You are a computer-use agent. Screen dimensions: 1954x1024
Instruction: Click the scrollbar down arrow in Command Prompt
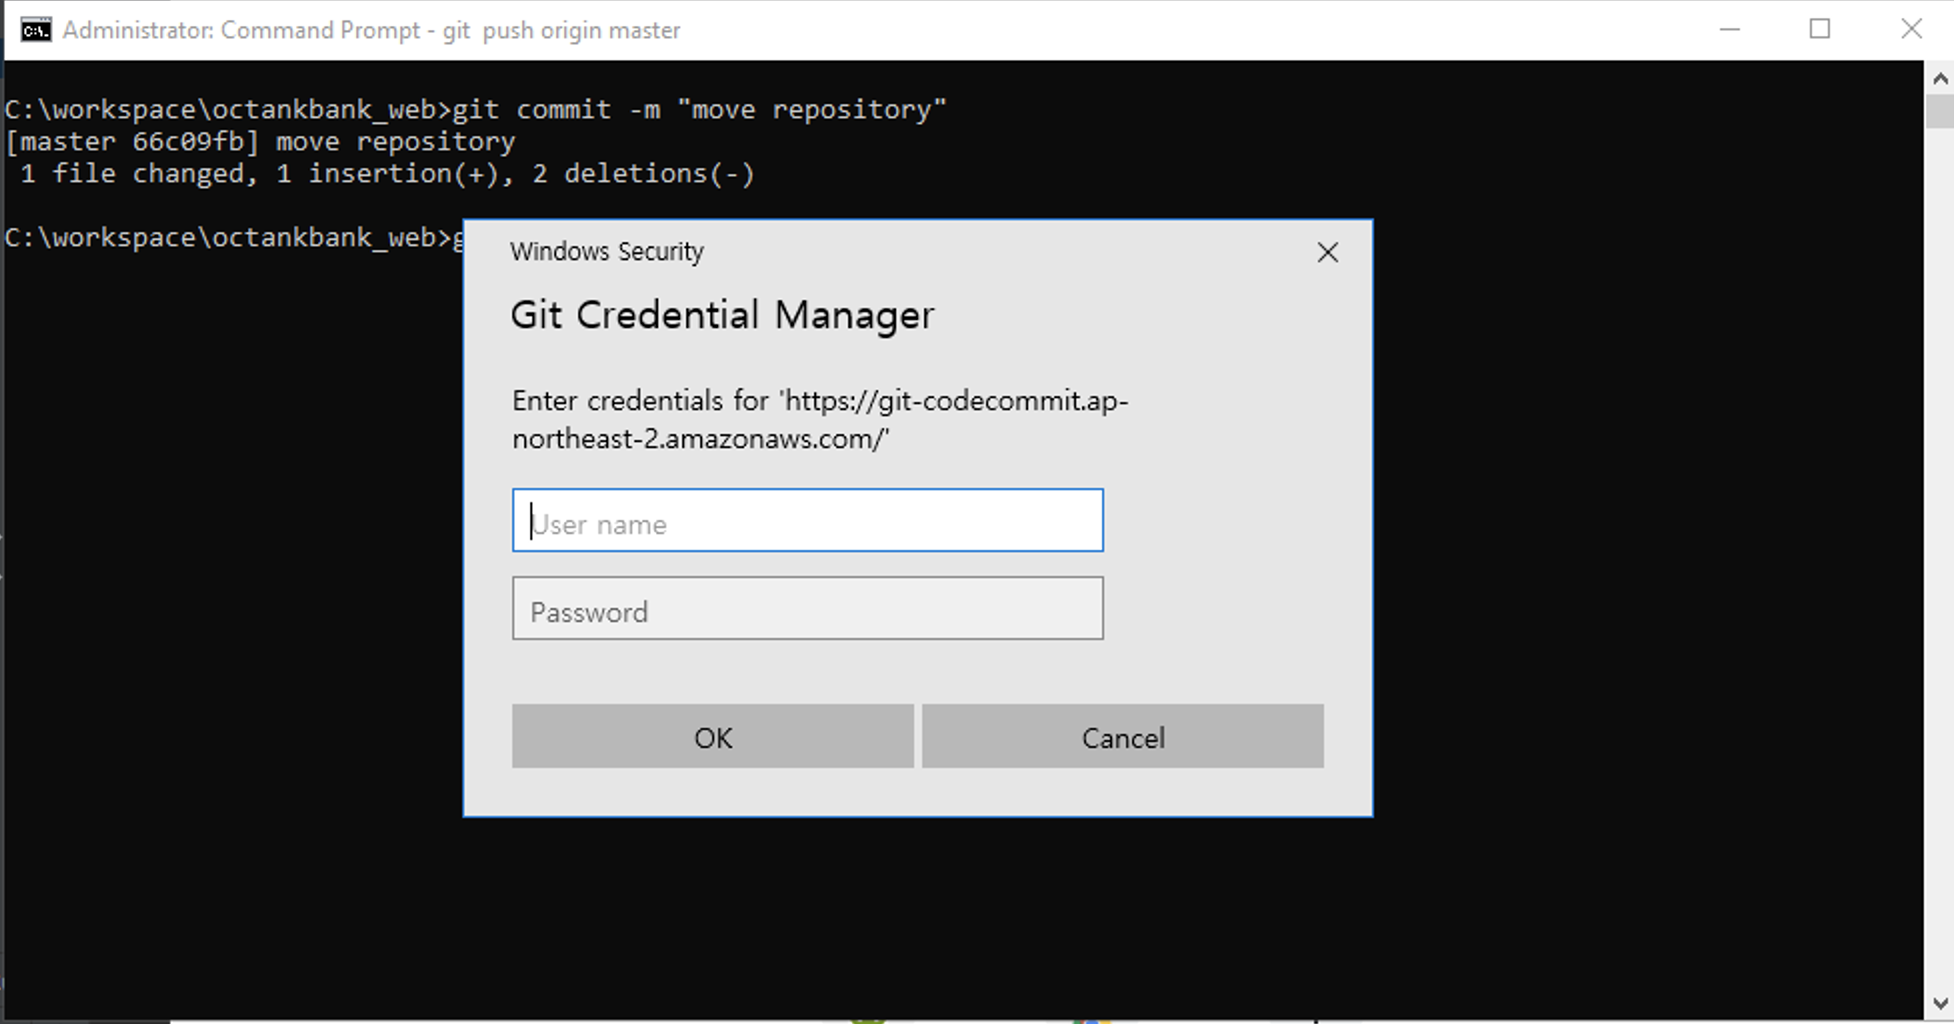1940,1003
